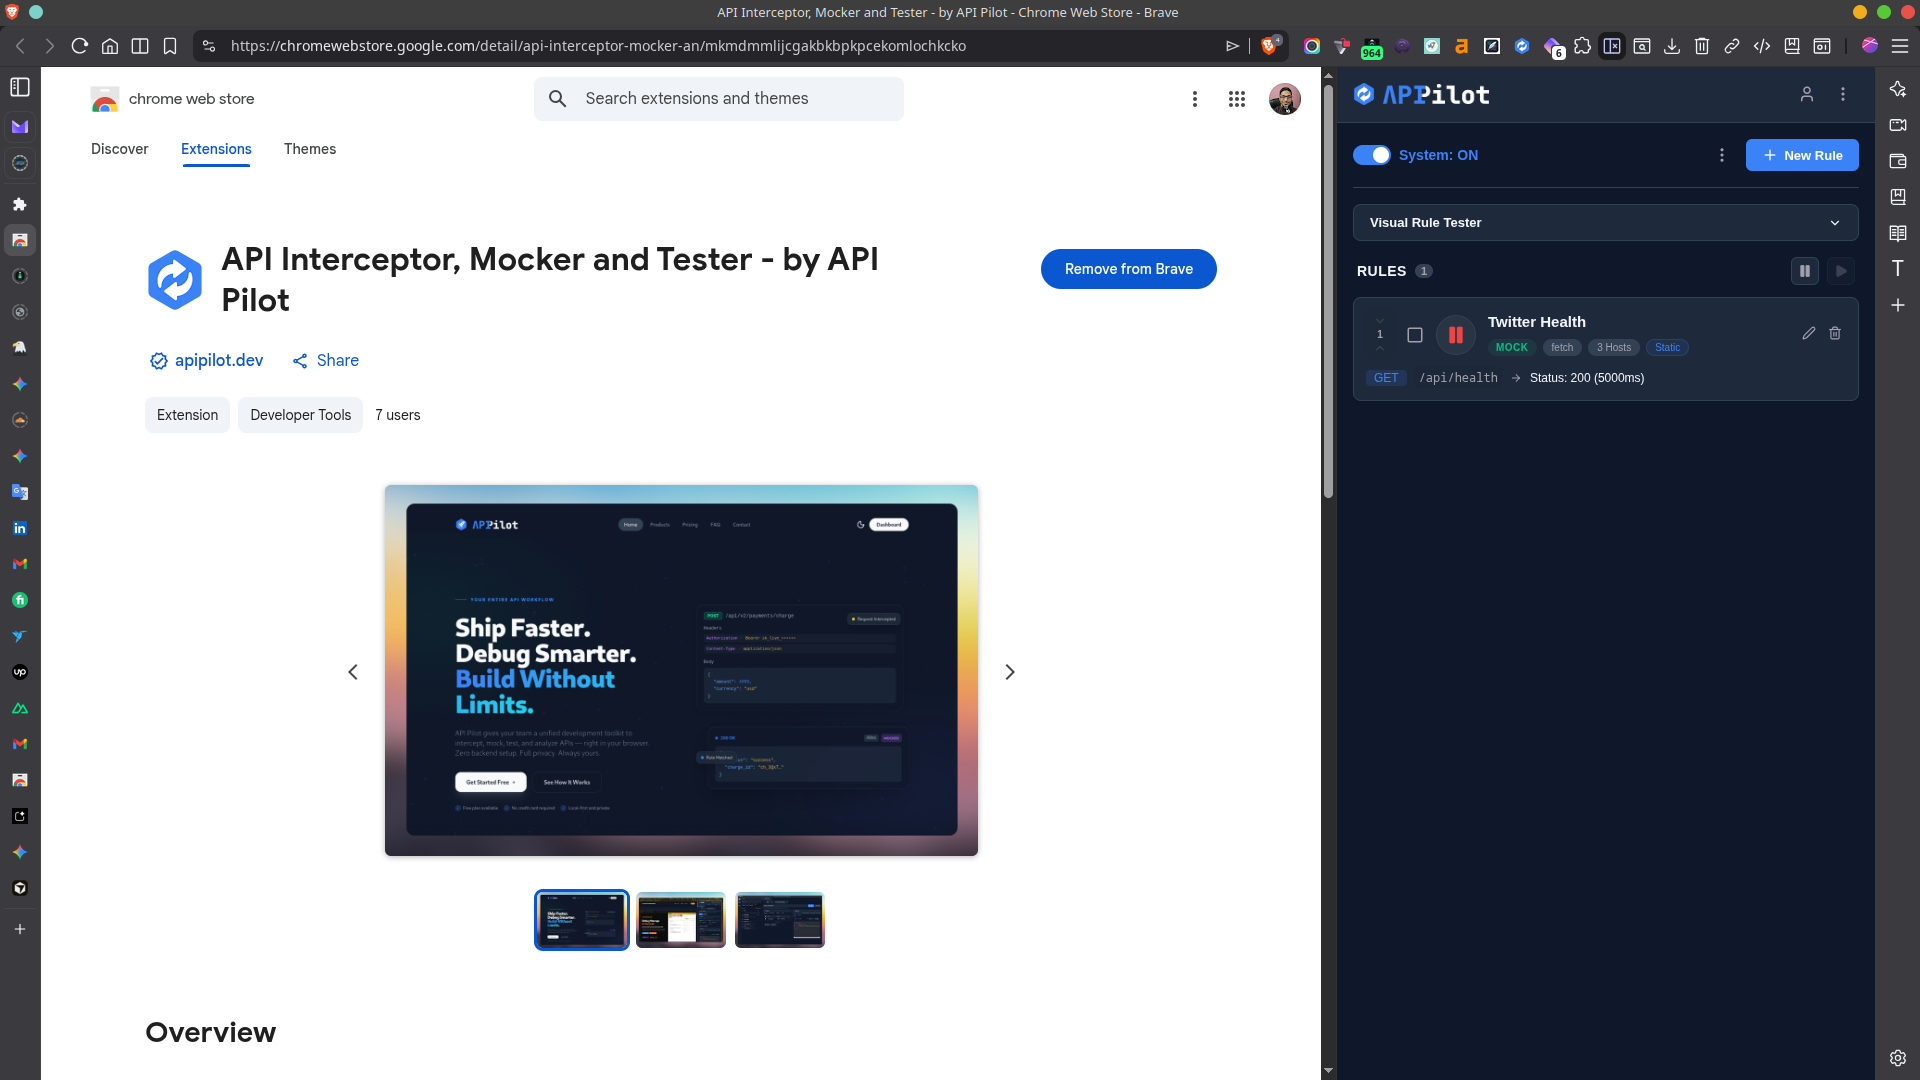1920x1080 pixels.
Task: Select the Discover tab
Action: point(119,148)
